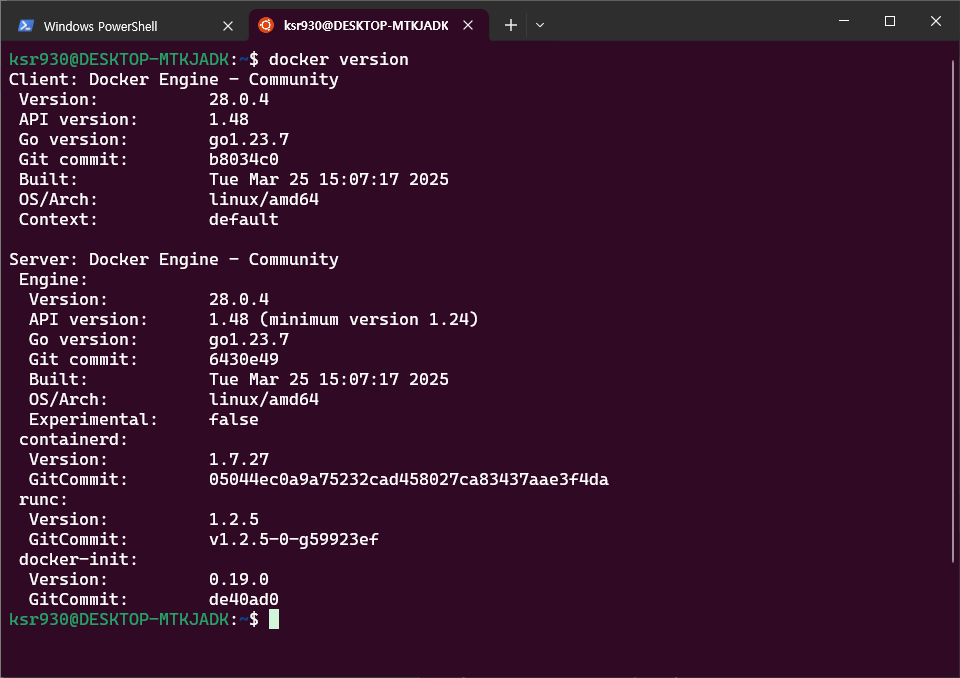Click the terminal vertical scrollbar
Viewport: 960px width, 678px height.
coord(953,311)
